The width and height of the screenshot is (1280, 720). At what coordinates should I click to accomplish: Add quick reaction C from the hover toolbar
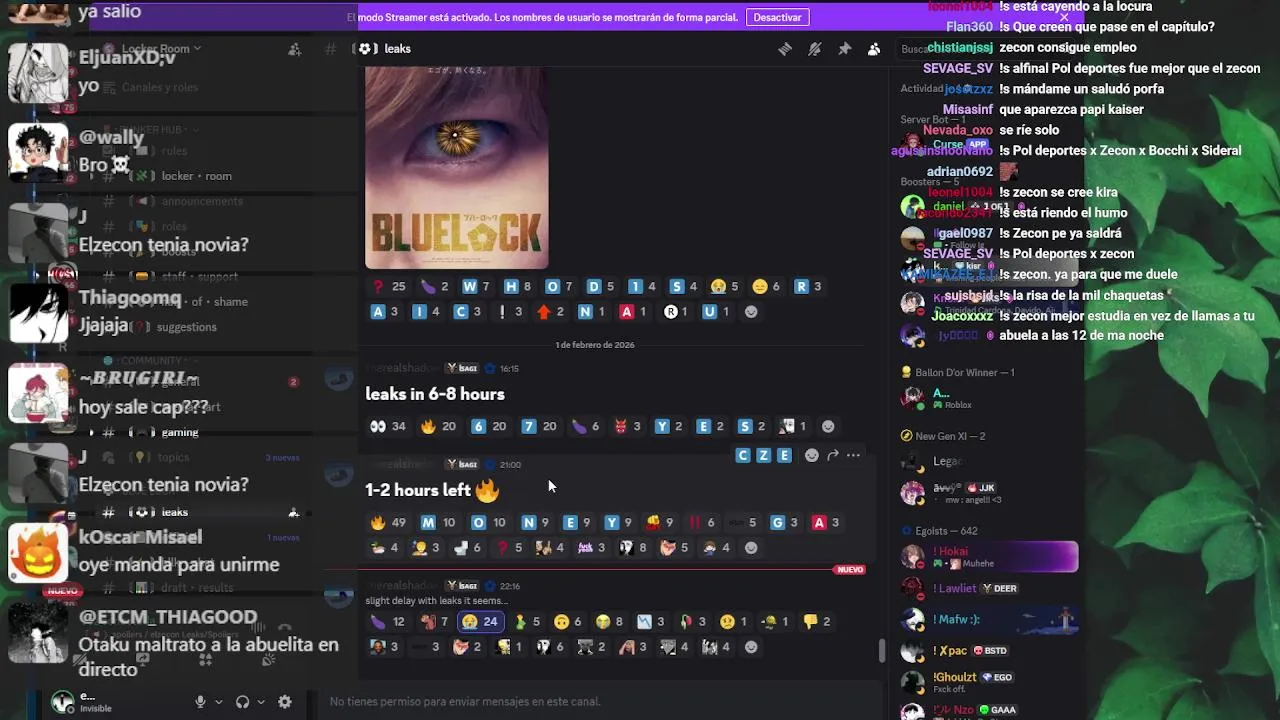[743, 455]
